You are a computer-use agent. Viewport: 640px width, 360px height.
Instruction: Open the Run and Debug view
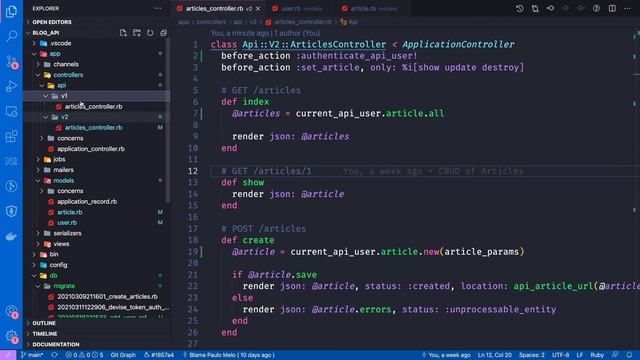click(x=11, y=87)
